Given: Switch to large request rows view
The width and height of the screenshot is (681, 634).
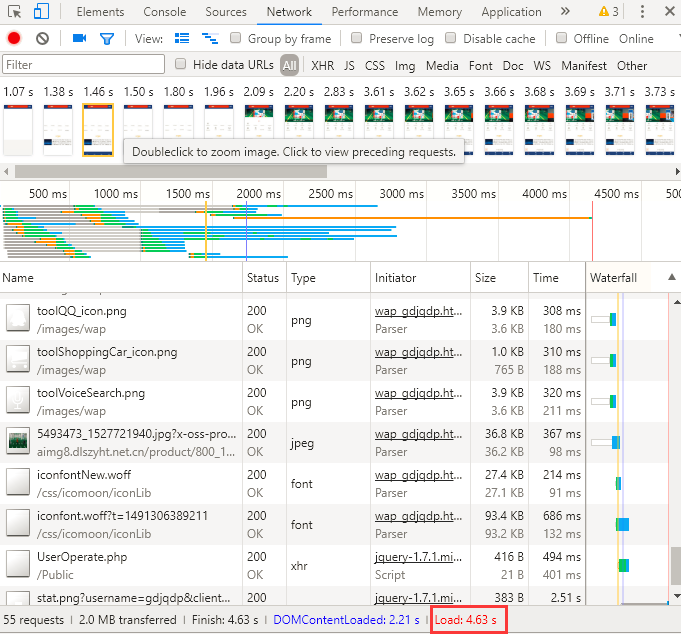Looking at the screenshot, I should 182,39.
